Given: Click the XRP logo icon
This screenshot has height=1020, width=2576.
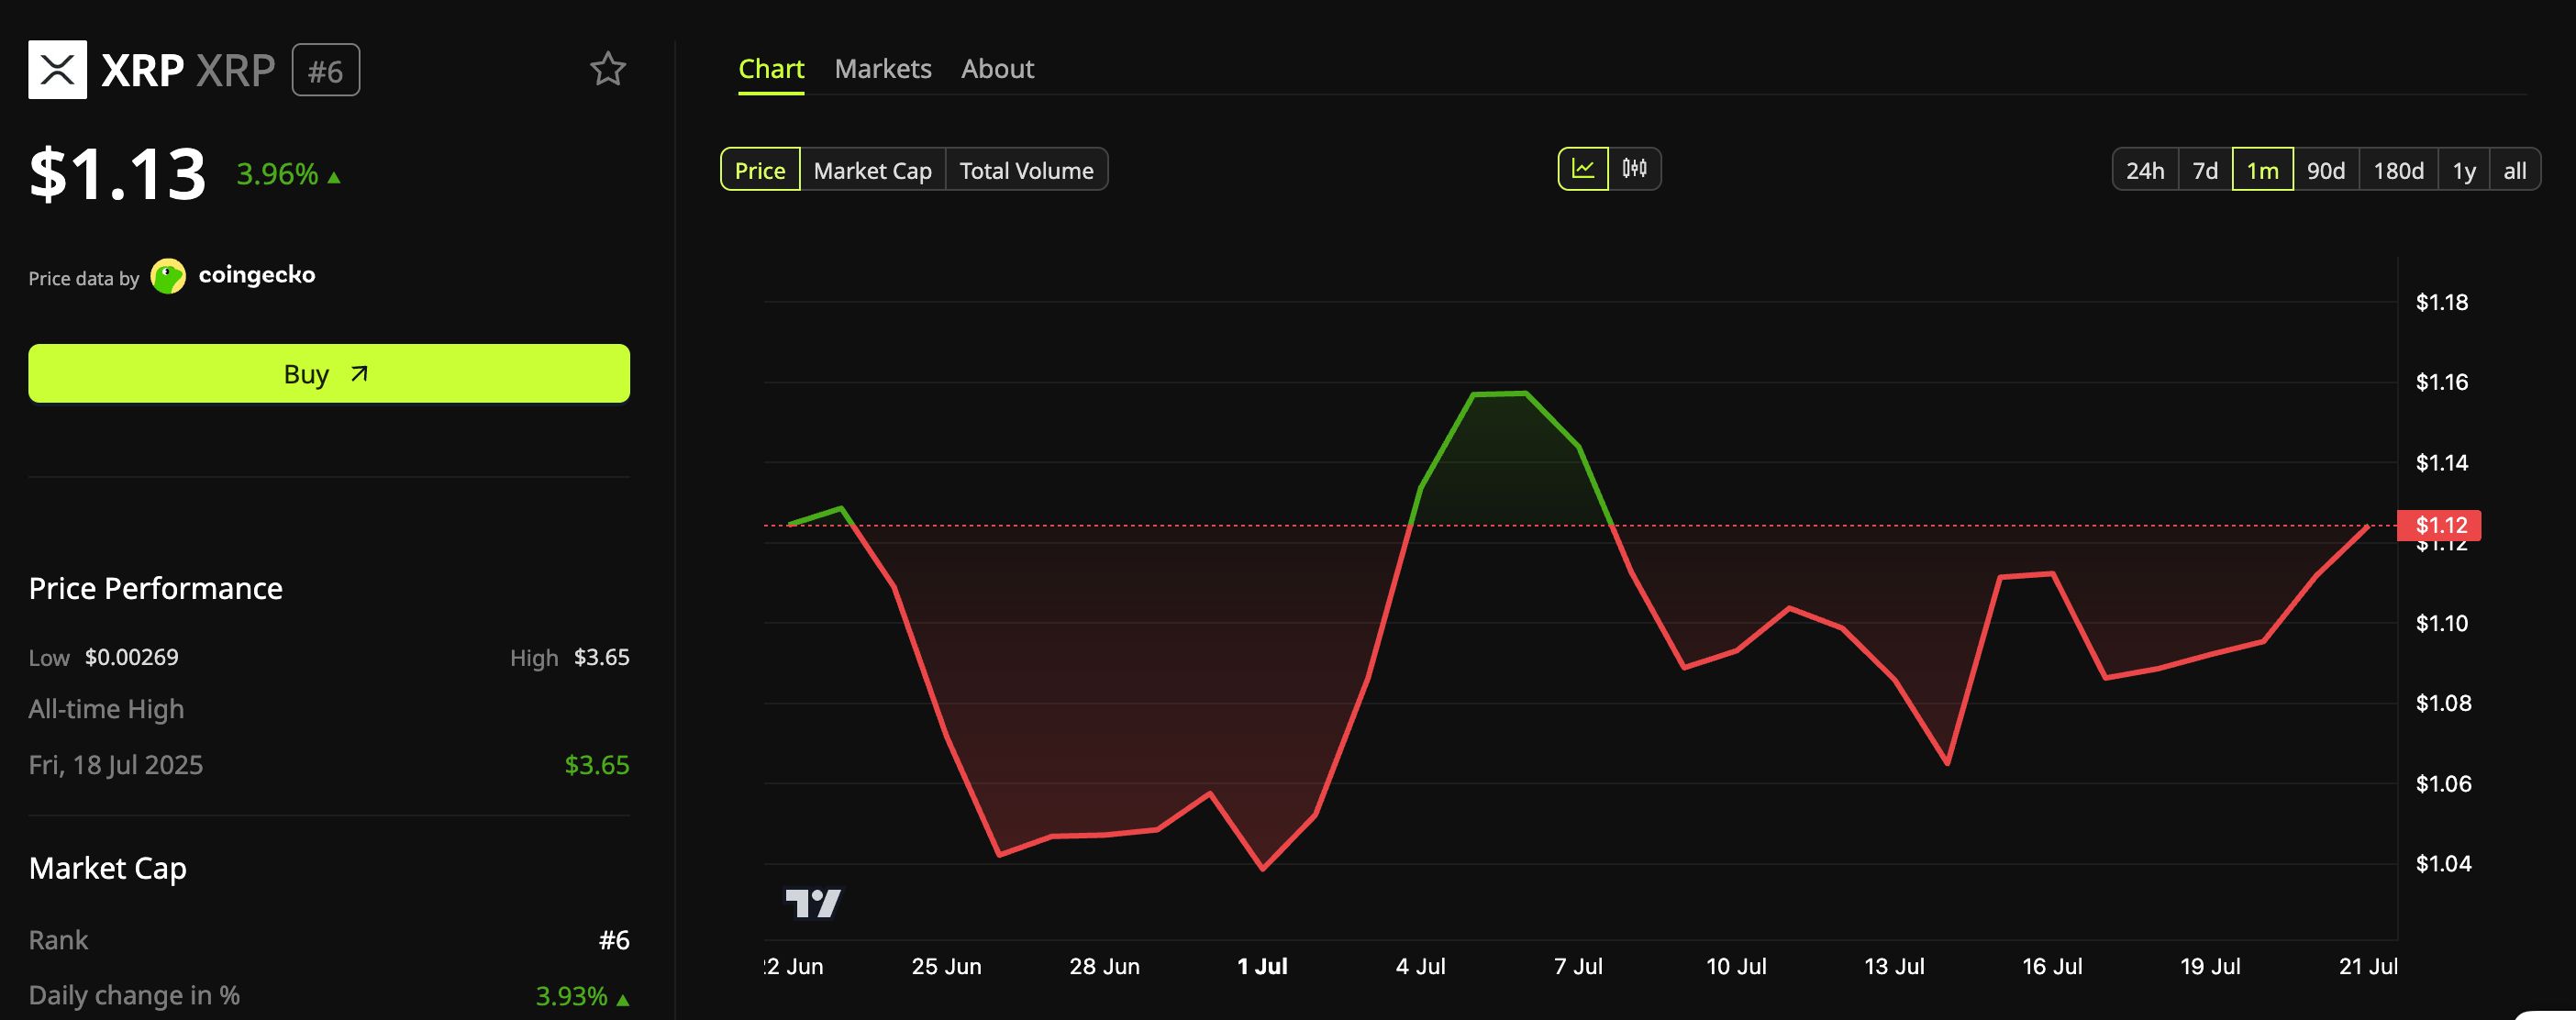Looking at the screenshot, I should coord(57,70).
